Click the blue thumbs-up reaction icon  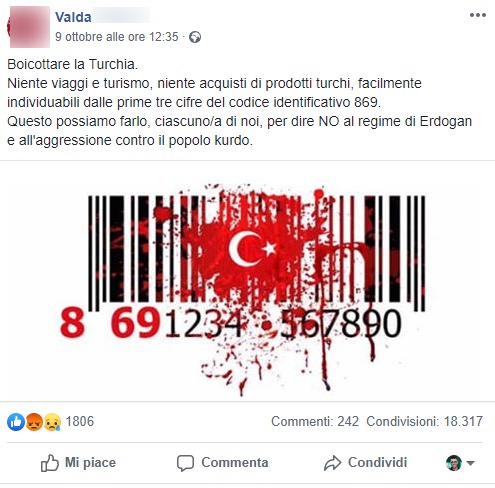coord(16,422)
